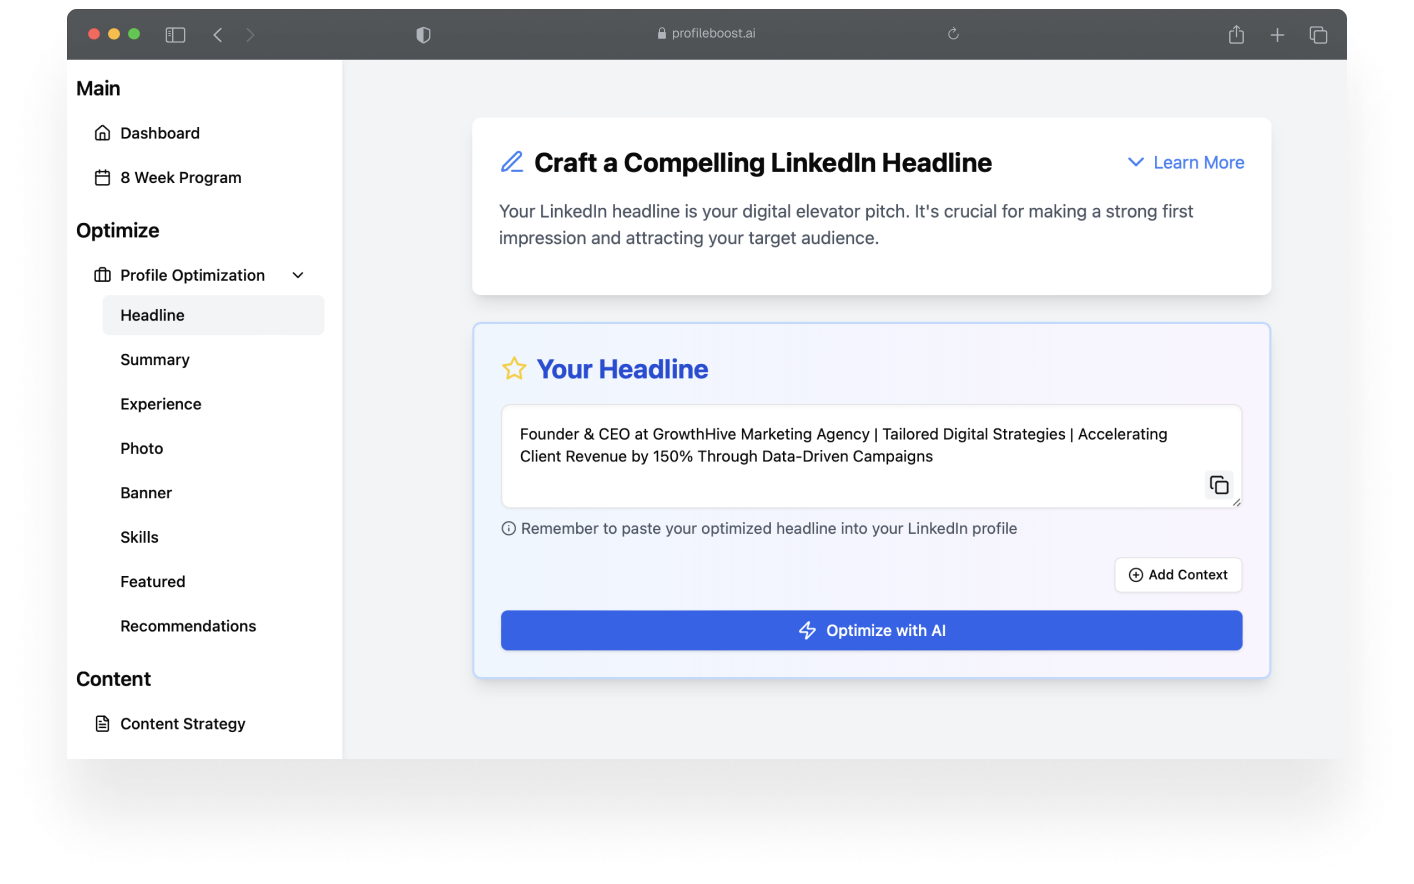Toggle the browser sidebar icon

click(175, 35)
